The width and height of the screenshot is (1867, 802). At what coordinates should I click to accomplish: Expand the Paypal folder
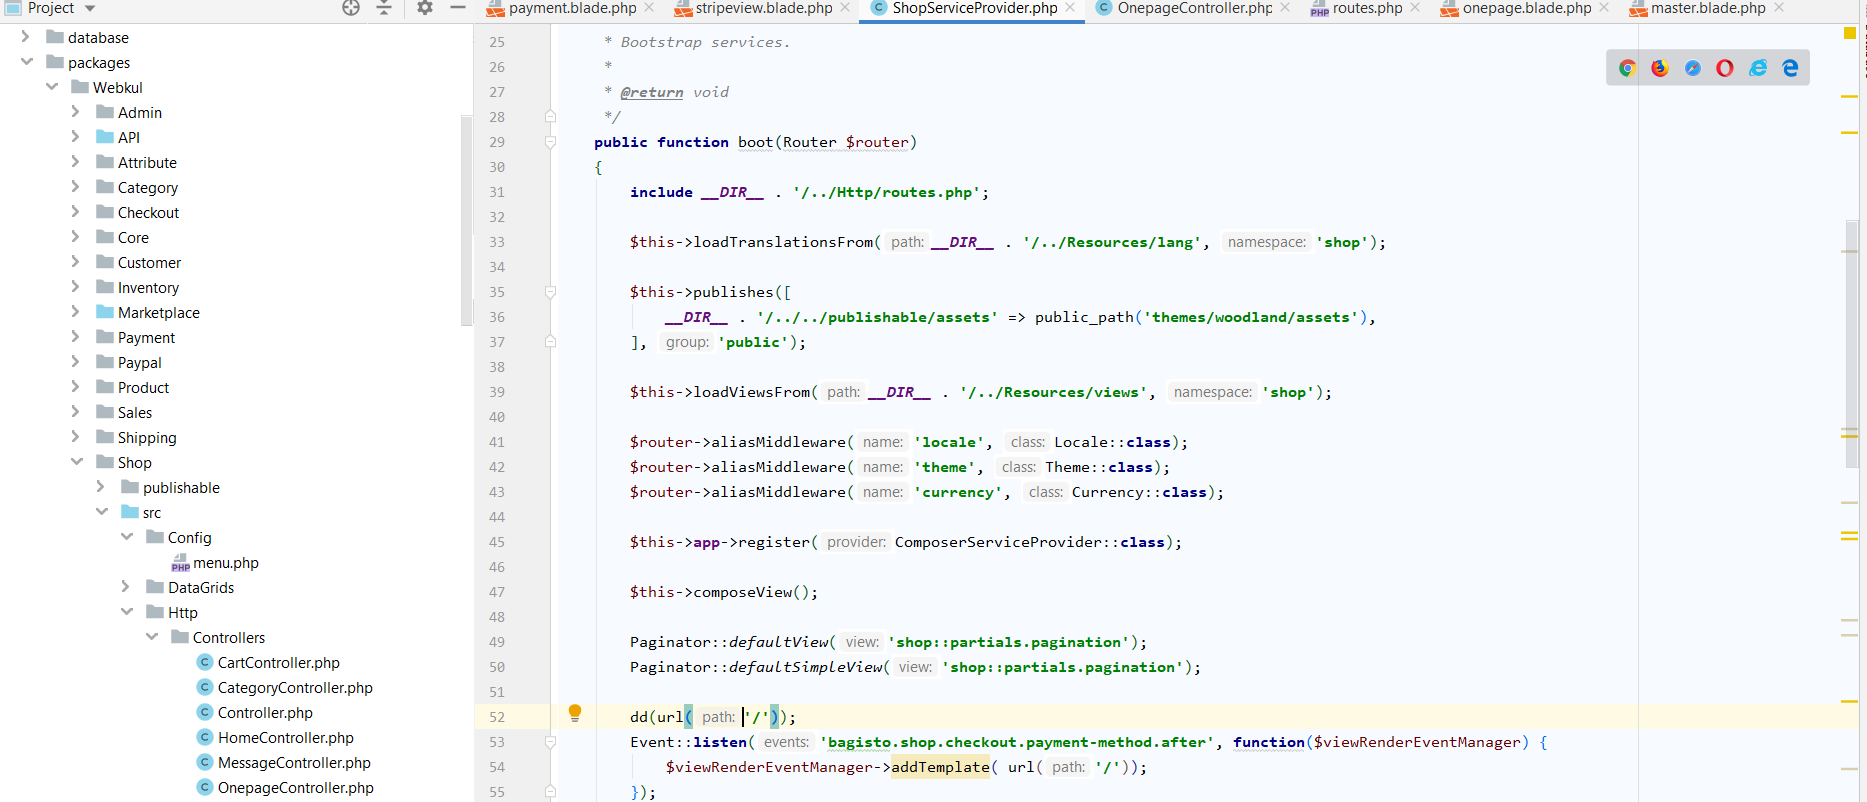(76, 362)
